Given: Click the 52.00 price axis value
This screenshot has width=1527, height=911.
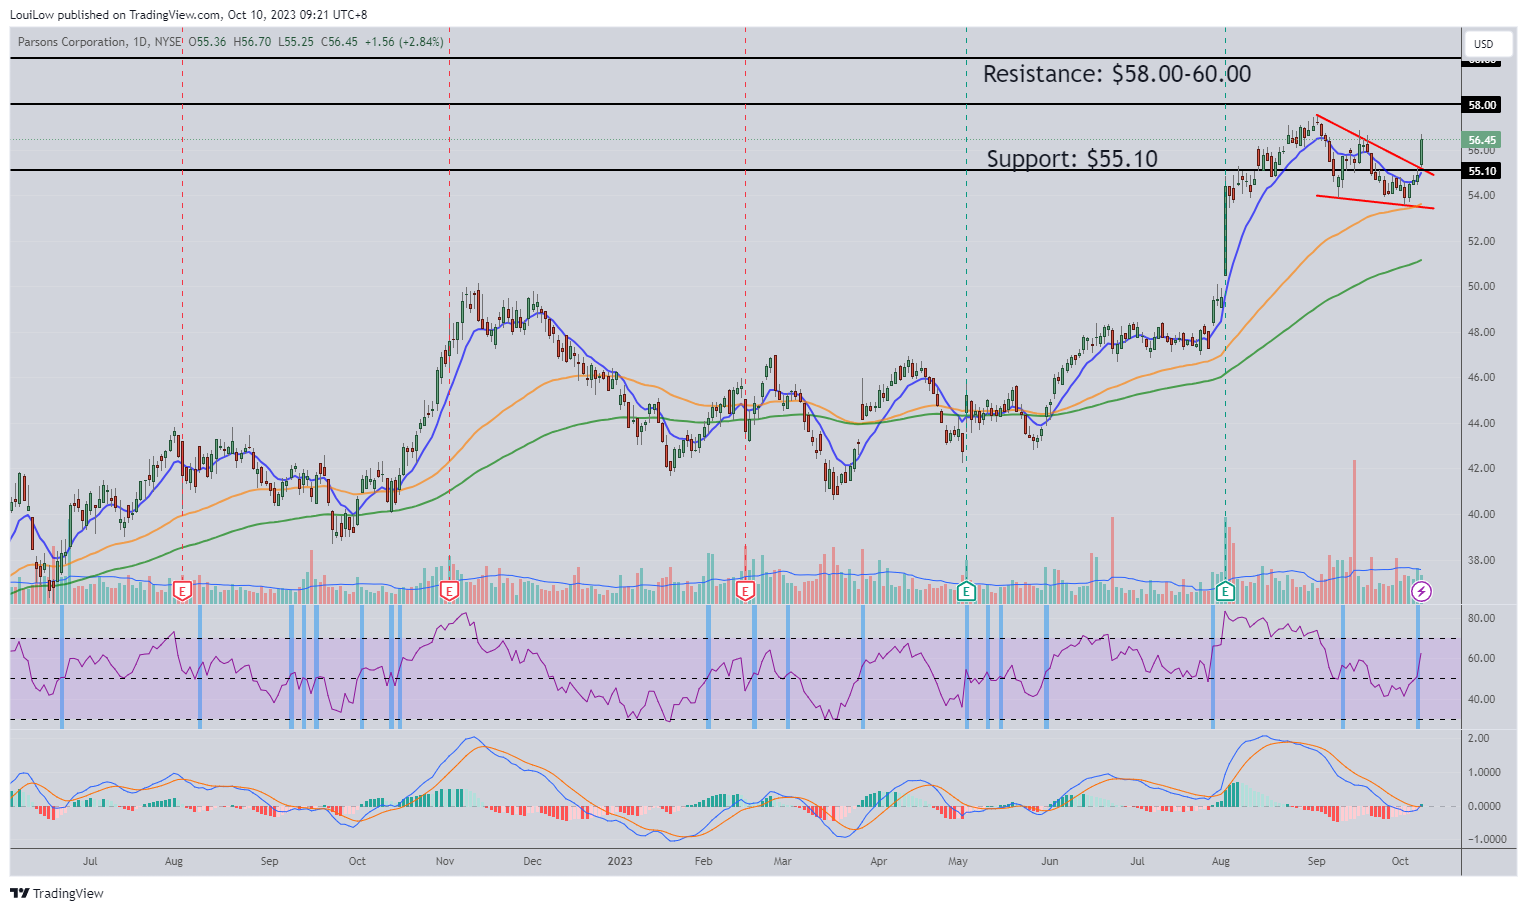Looking at the screenshot, I should [1481, 241].
